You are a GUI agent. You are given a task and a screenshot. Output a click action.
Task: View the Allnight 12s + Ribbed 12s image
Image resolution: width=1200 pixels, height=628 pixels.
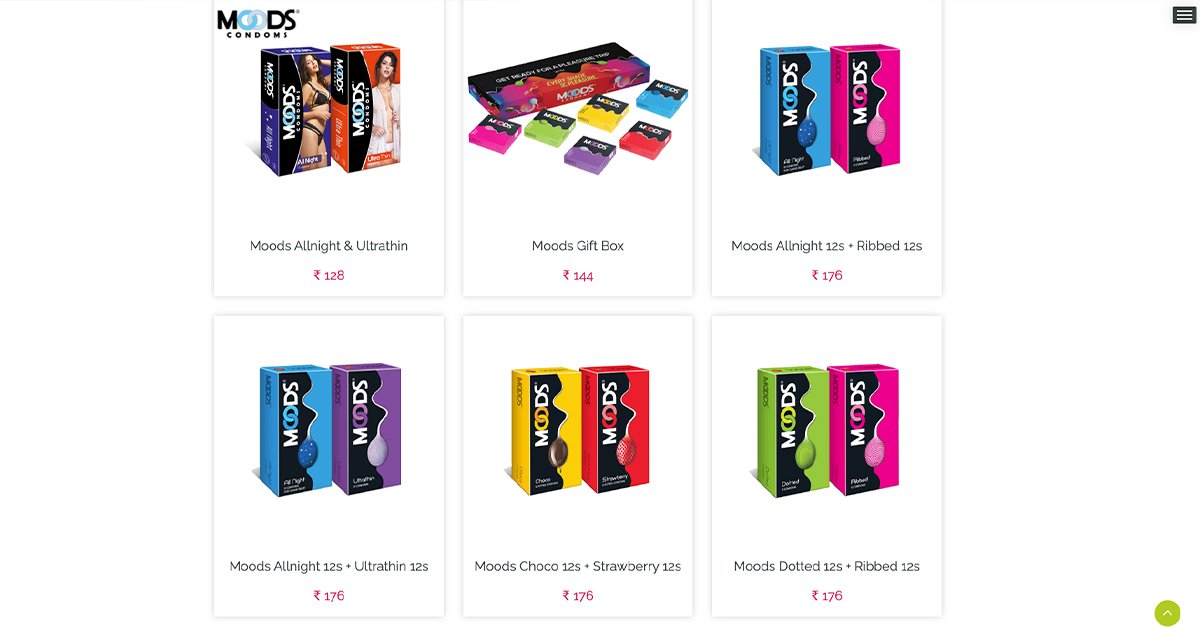[x=827, y=110]
